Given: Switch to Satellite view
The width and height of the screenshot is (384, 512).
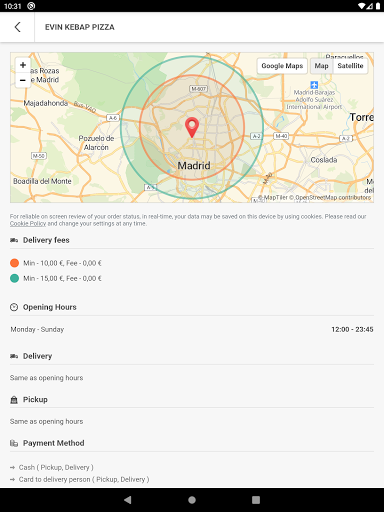Looking at the screenshot, I should (x=350, y=66).
